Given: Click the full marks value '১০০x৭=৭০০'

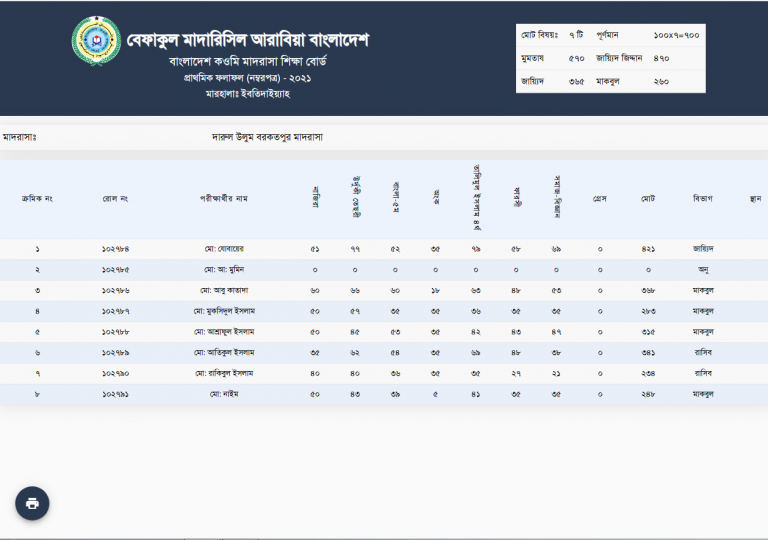Looking at the screenshot, I should (676, 35).
